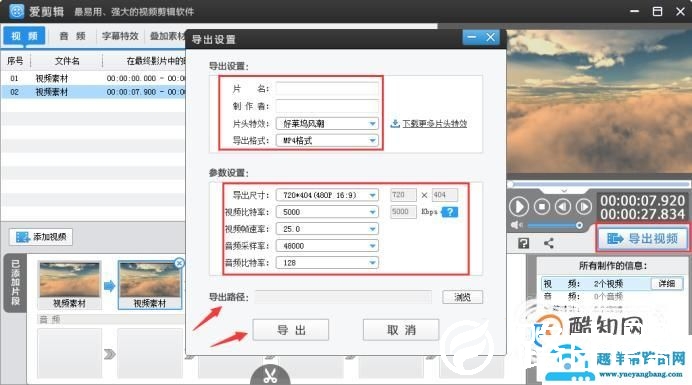692x385 pixels.
Task: Click the 浏览 browse button
Action: (463, 297)
